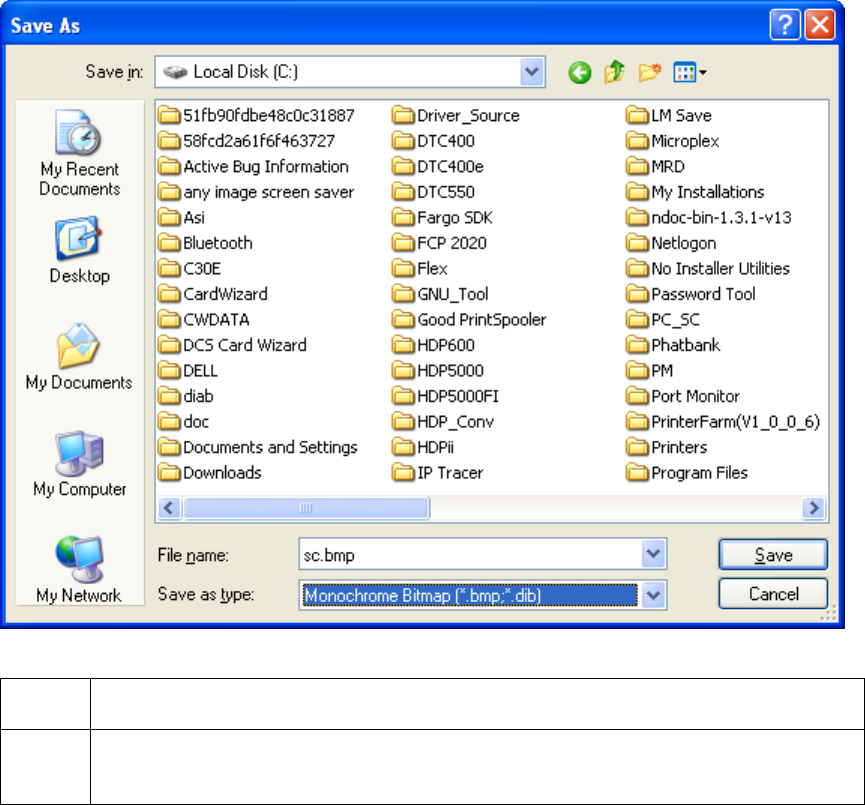
Task: Go up one folder level
Action: point(614,72)
